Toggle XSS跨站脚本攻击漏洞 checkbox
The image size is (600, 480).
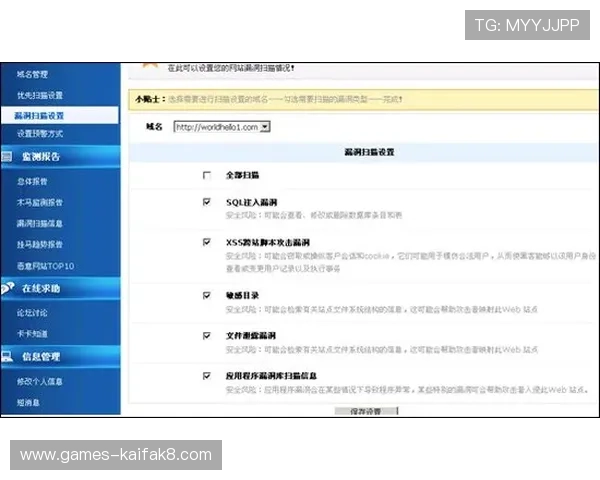pos(207,242)
